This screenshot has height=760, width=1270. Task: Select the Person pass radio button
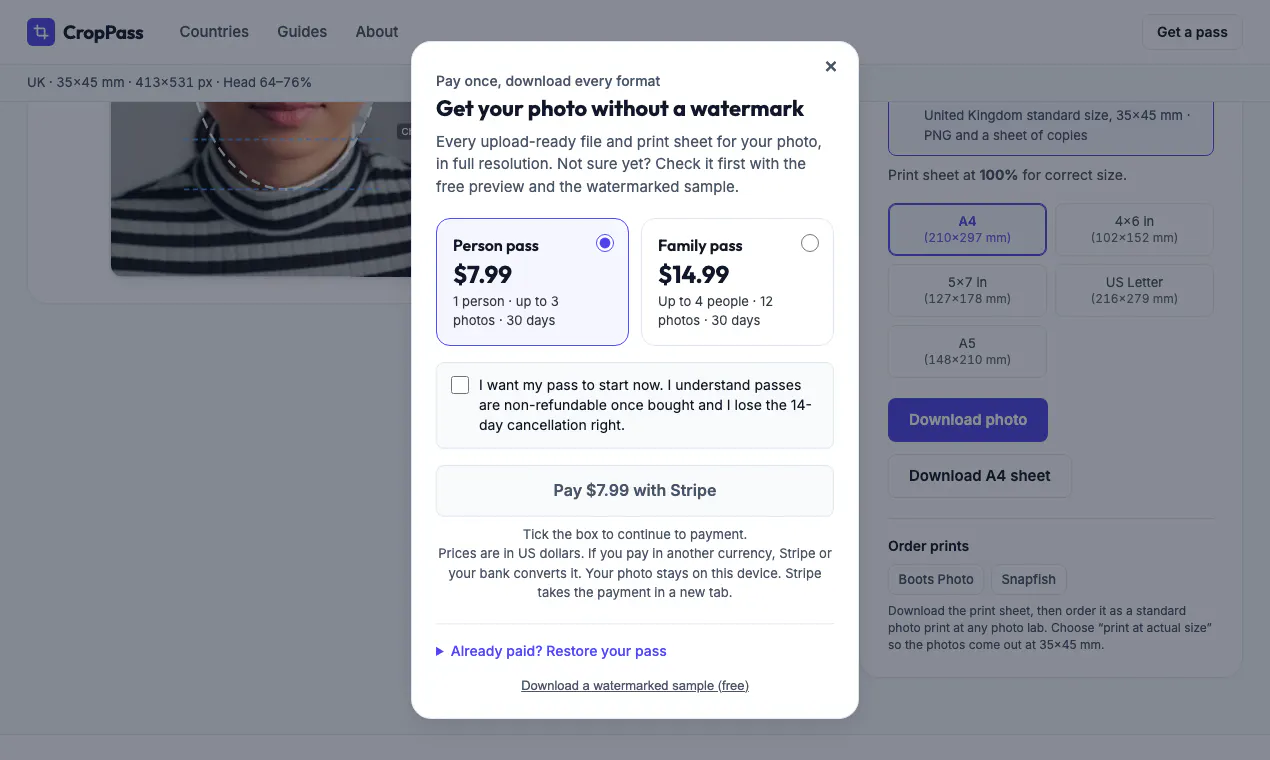point(604,243)
